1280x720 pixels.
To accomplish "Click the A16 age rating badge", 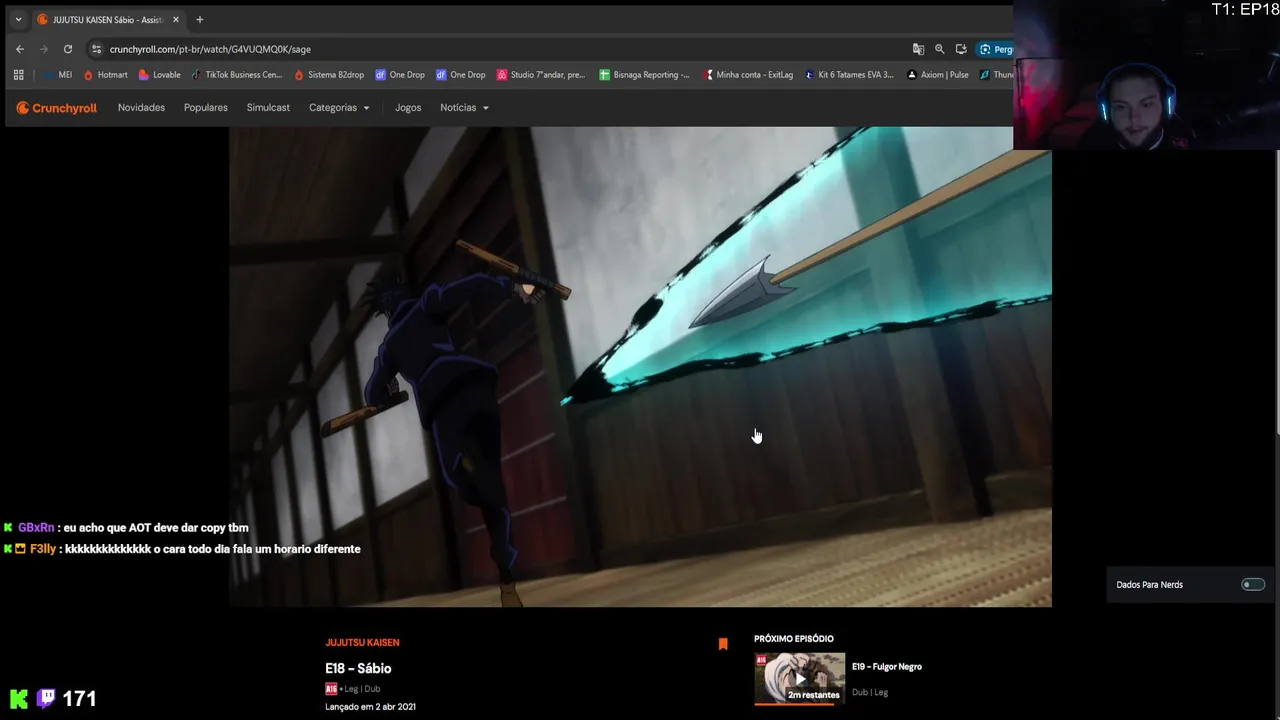I will tap(330, 689).
